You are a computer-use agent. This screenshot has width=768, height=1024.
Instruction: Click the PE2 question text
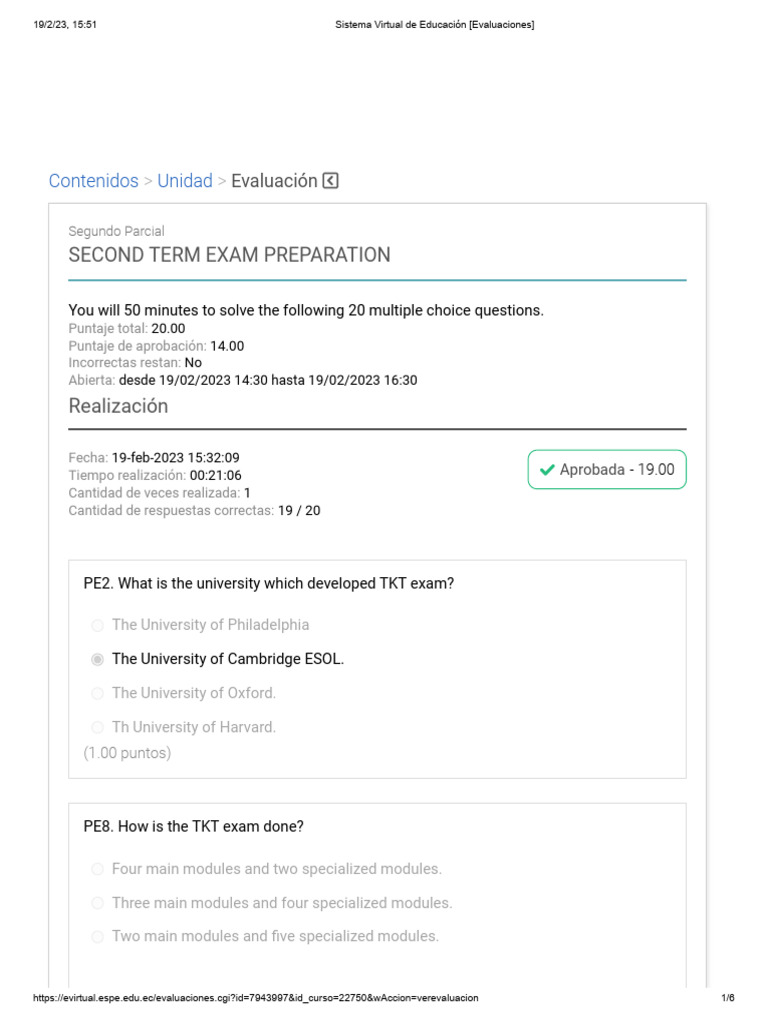268,583
